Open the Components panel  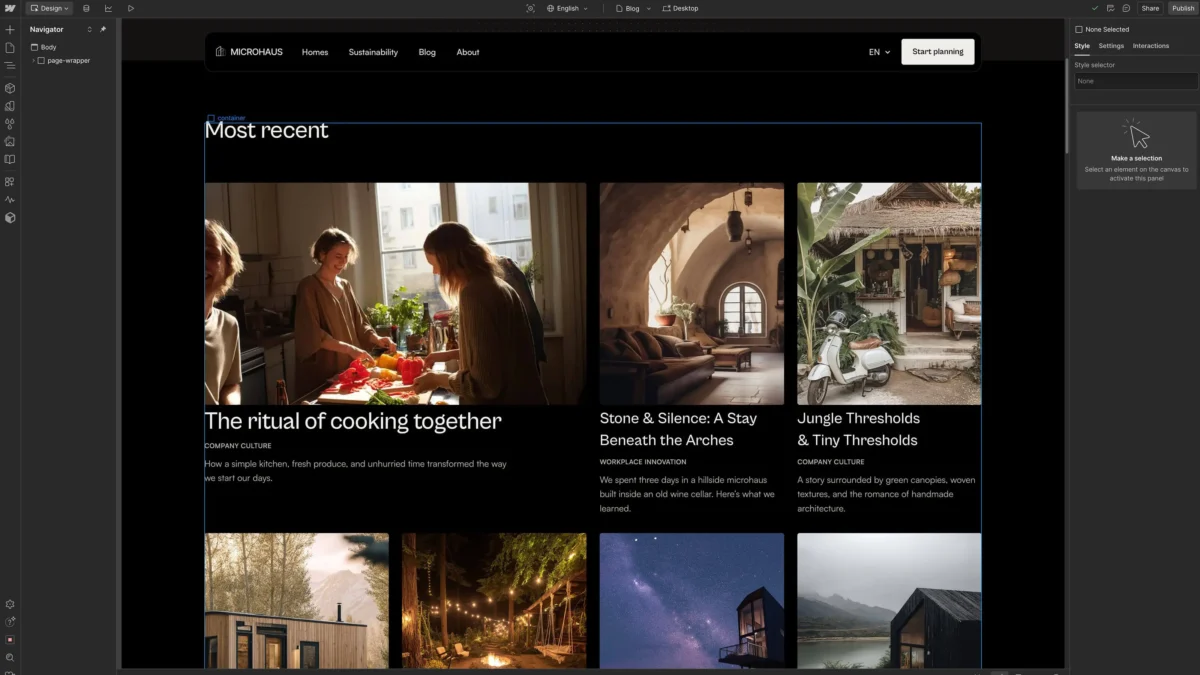pyautogui.click(x=10, y=87)
